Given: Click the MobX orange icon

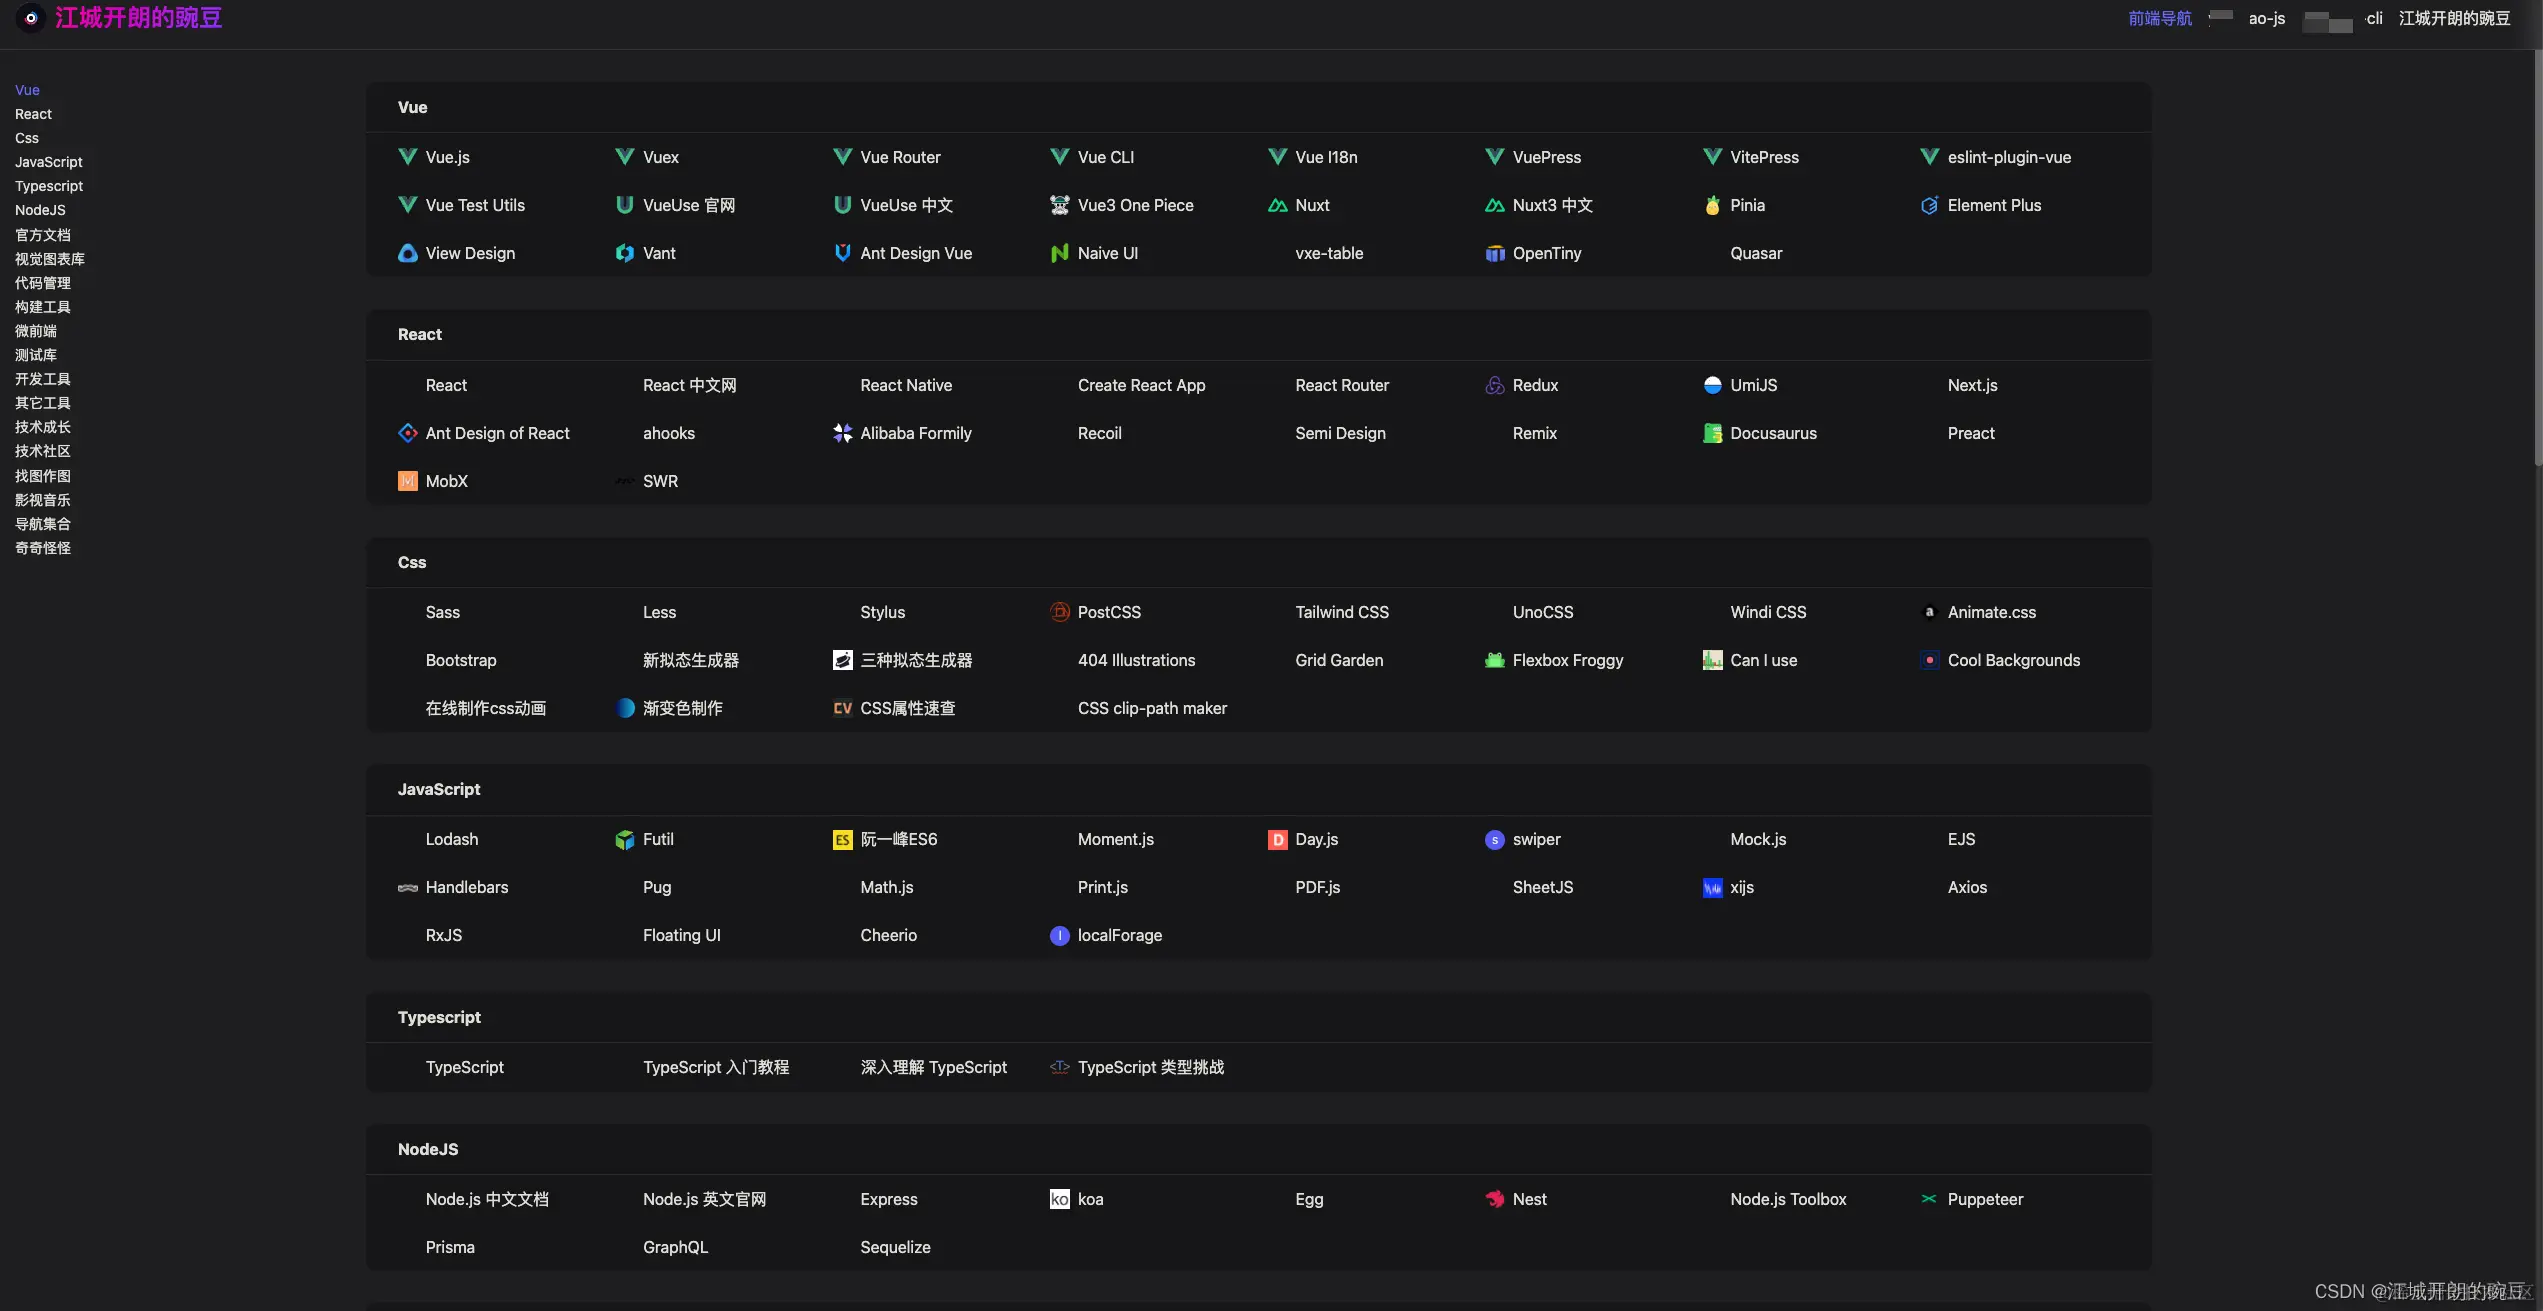Looking at the screenshot, I should [407, 481].
